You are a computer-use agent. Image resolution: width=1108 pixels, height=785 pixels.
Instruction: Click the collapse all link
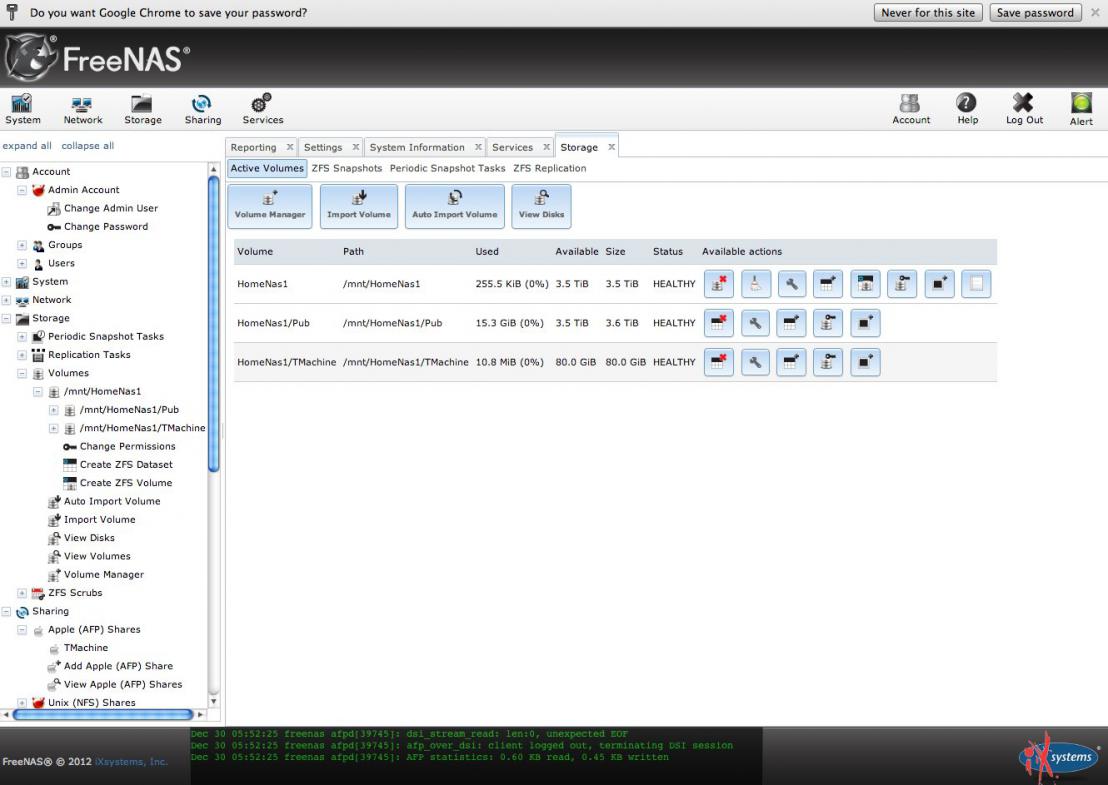(x=88, y=146)
